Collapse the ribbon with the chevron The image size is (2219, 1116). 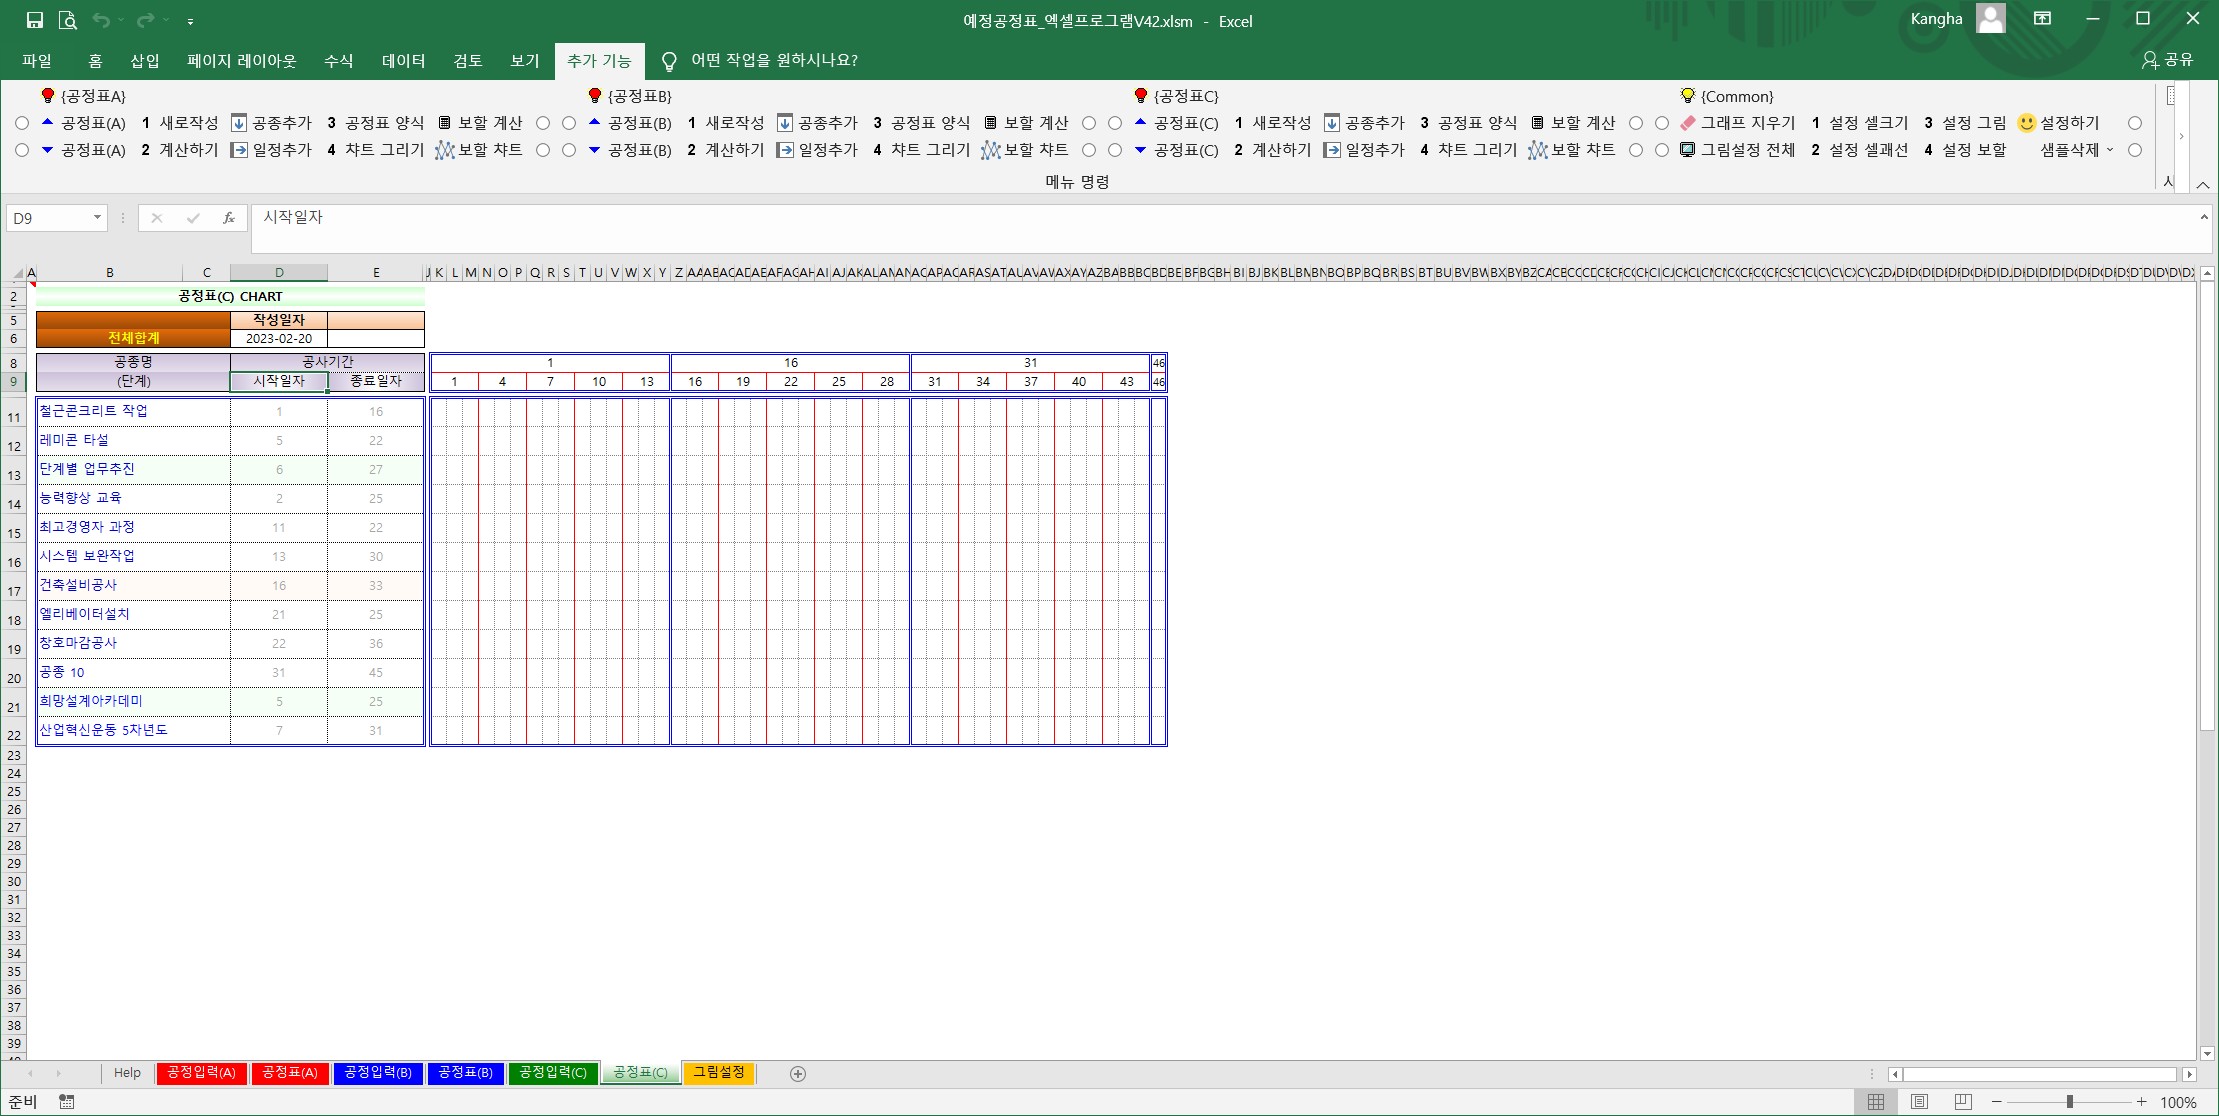(x=2203, y=185)
